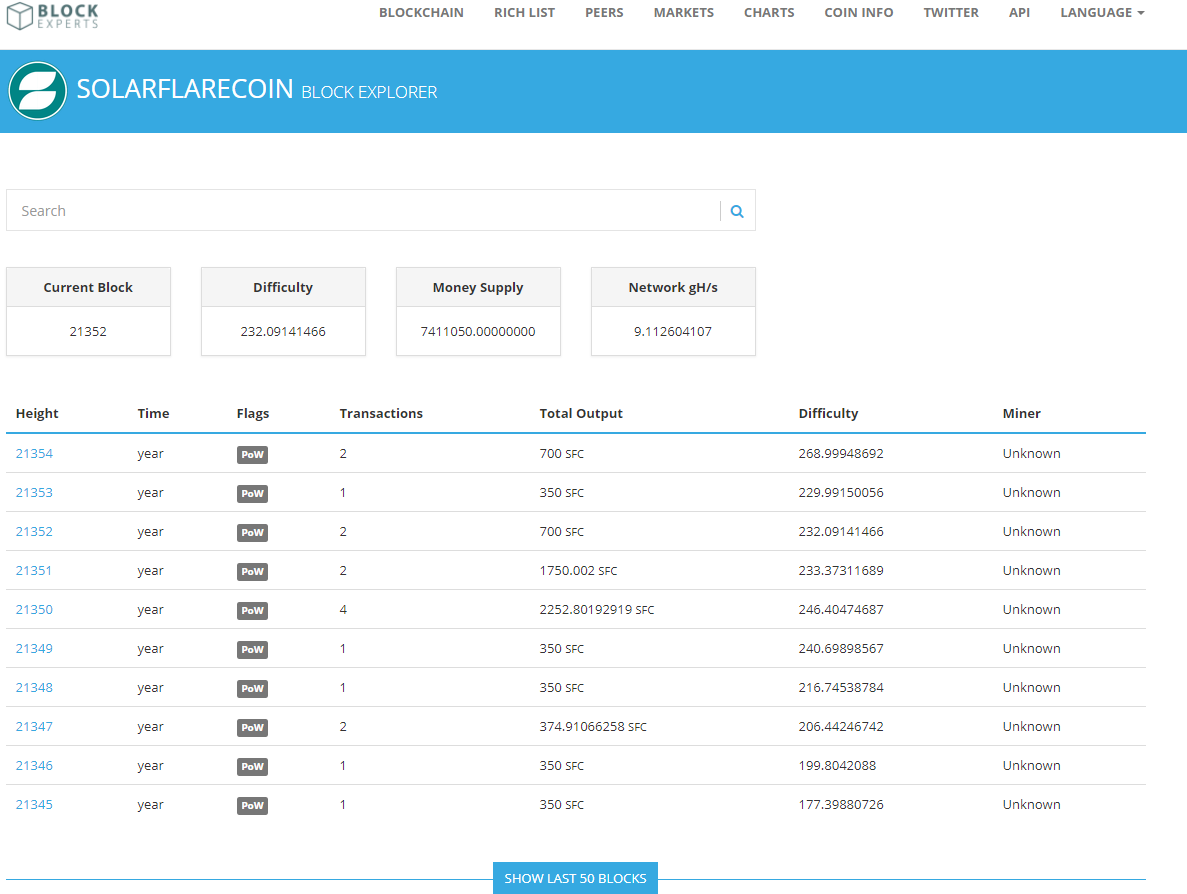Open the Blockchain menu item
The width and height of the screenshot is (1187, 894).
(421, 13)
